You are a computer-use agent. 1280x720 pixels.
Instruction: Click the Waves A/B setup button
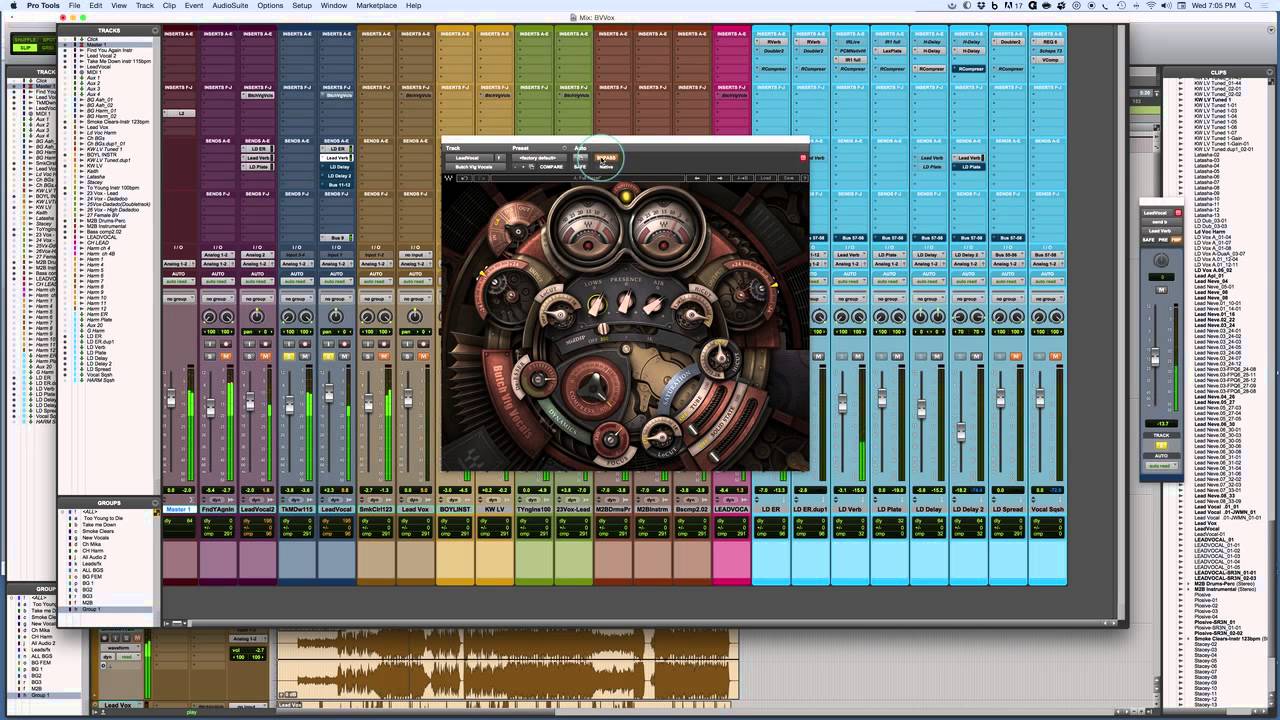click(x=741, y=178)
